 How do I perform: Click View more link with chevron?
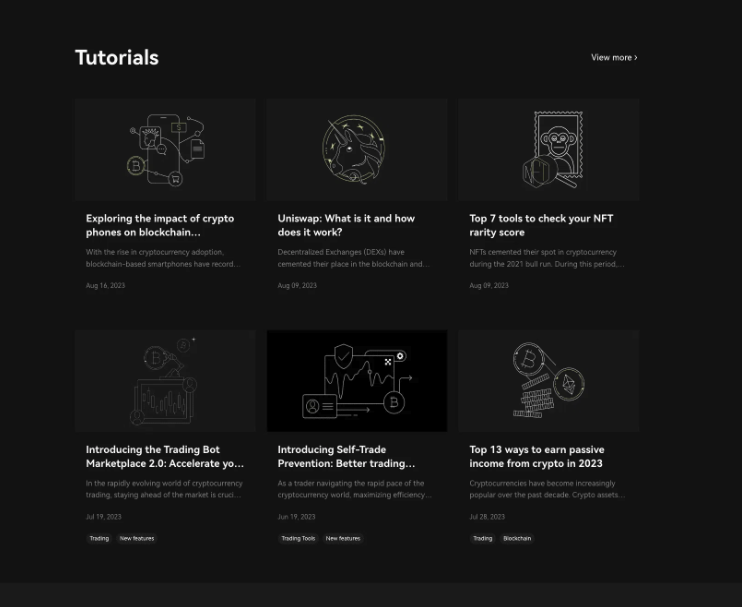click(x=614, y=57)
